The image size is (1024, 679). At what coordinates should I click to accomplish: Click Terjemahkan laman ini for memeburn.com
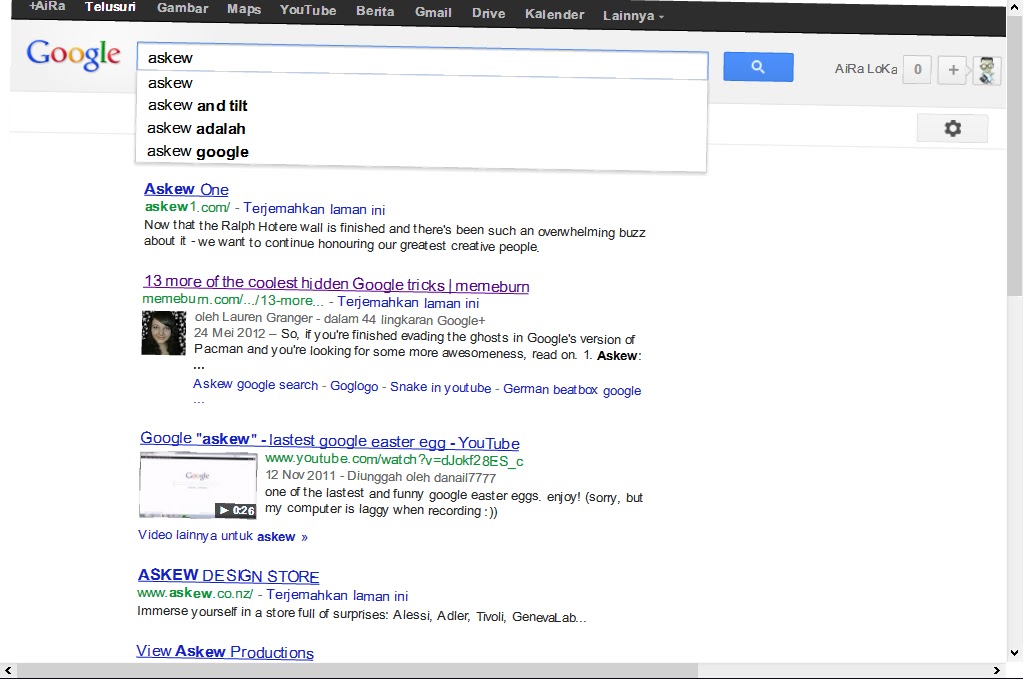(x=408, y=302)
